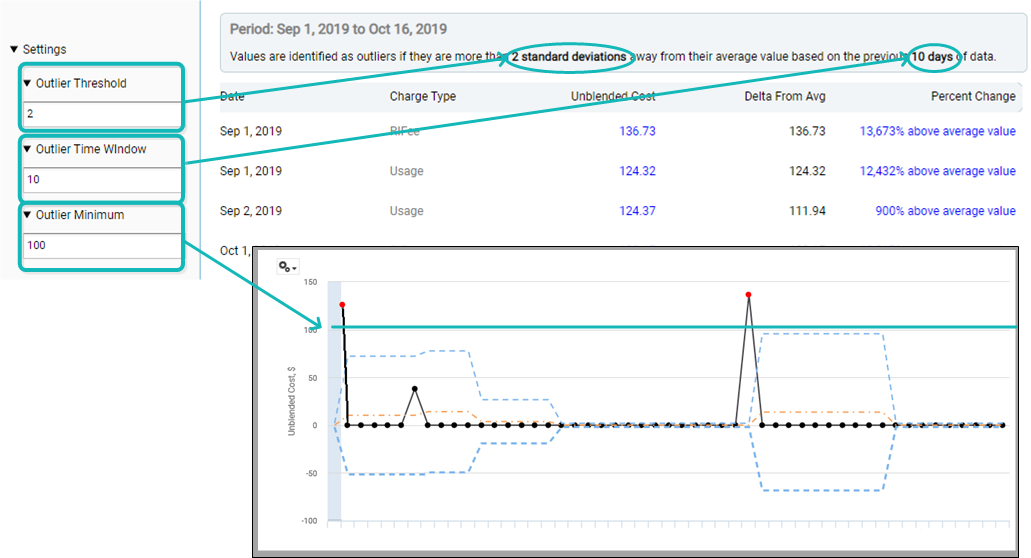The image size is (1031, 558).
Task: Open the 124.37 unblended cost link
Action: [x=637, y=211]
